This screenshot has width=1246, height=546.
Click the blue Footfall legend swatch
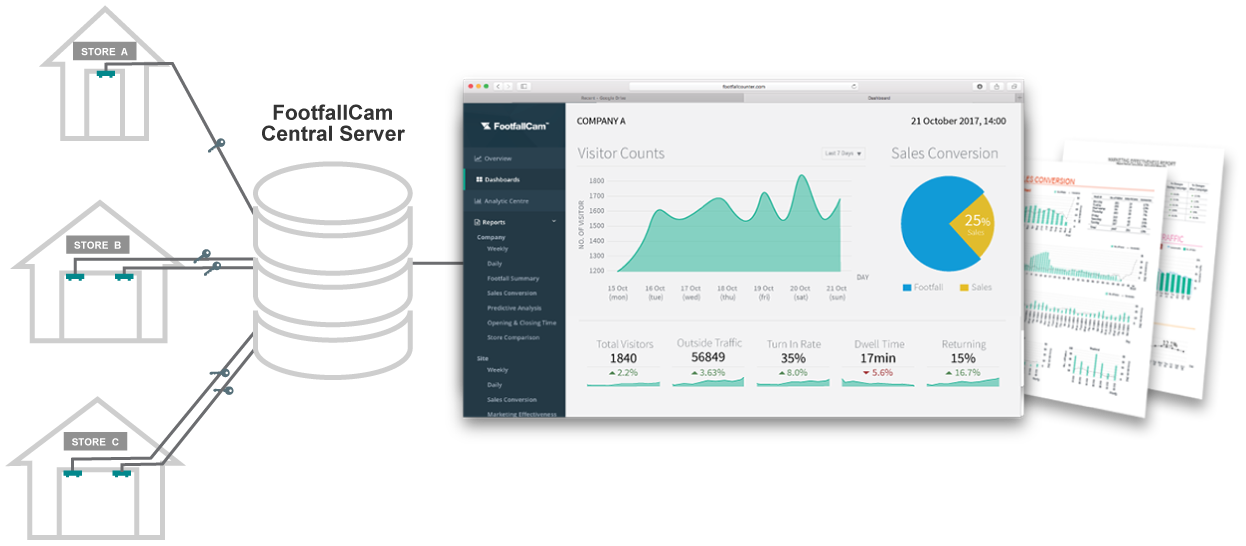click(x=907, y=287)
